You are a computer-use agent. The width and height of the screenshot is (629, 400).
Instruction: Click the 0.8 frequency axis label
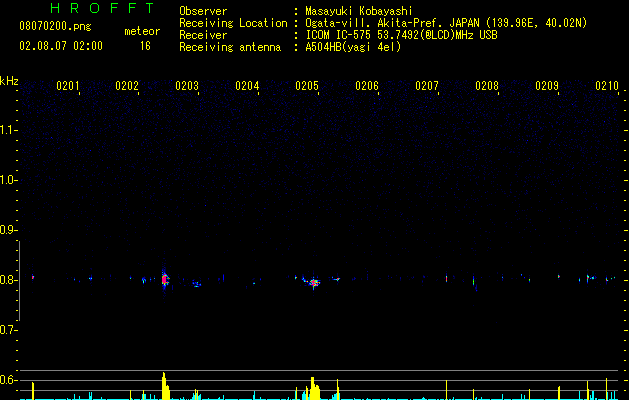pyautogui.click(x=9, y=280)
